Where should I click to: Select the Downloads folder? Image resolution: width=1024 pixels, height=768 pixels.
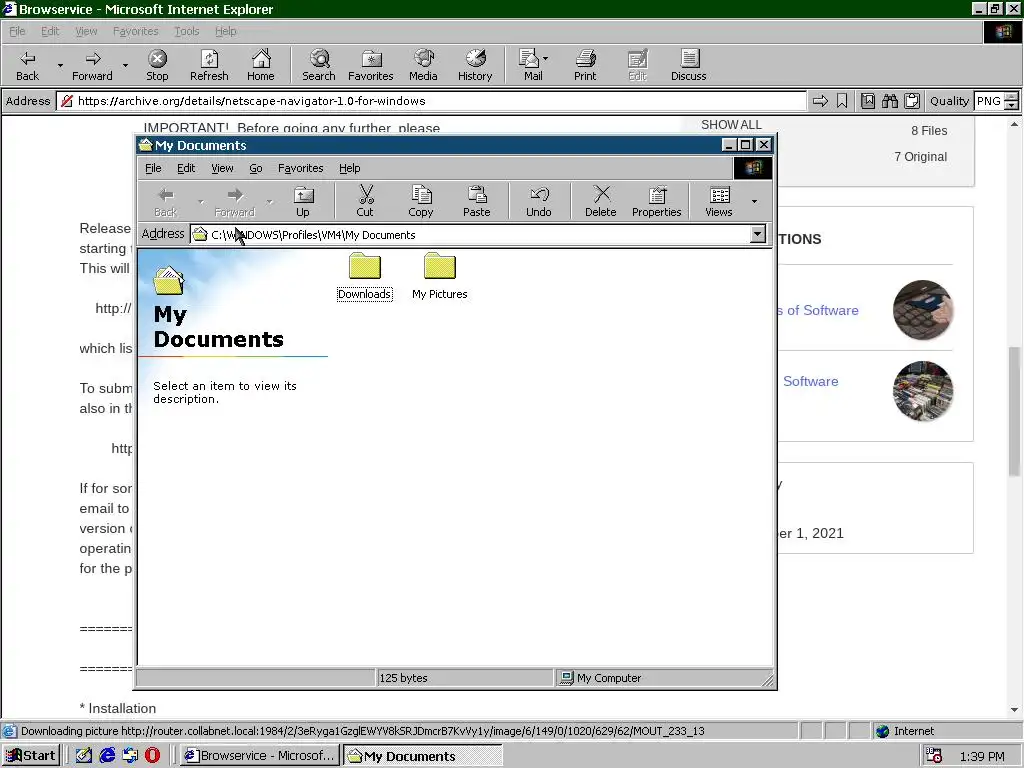coord(364,277)
